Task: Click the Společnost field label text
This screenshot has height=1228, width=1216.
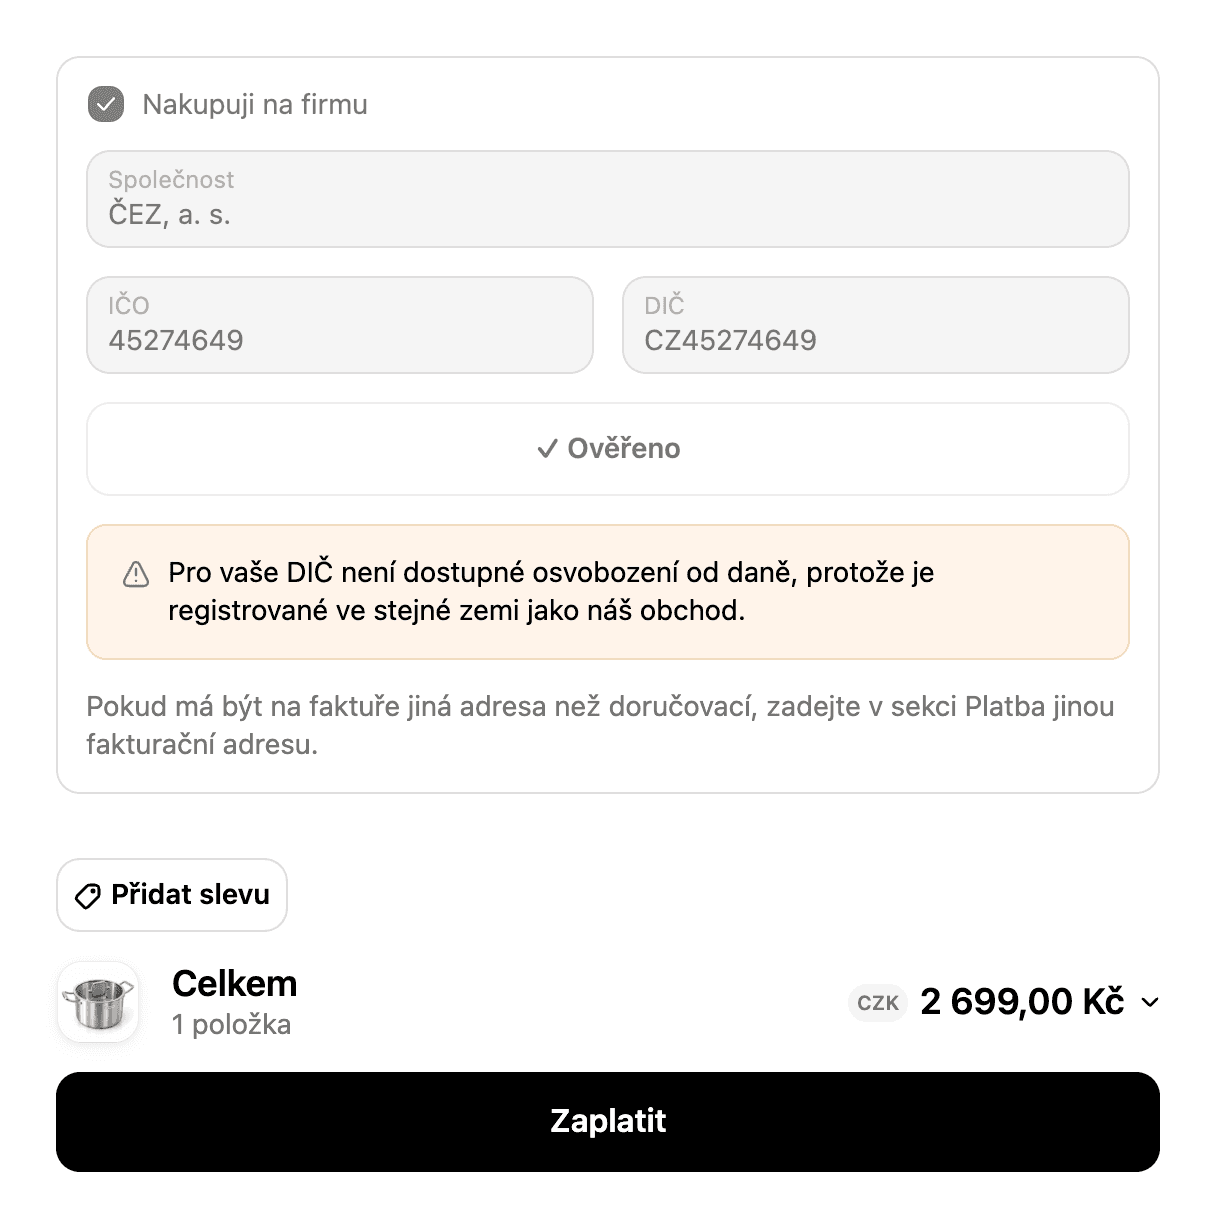Action: pyautogui.click(x=171, y=180)
